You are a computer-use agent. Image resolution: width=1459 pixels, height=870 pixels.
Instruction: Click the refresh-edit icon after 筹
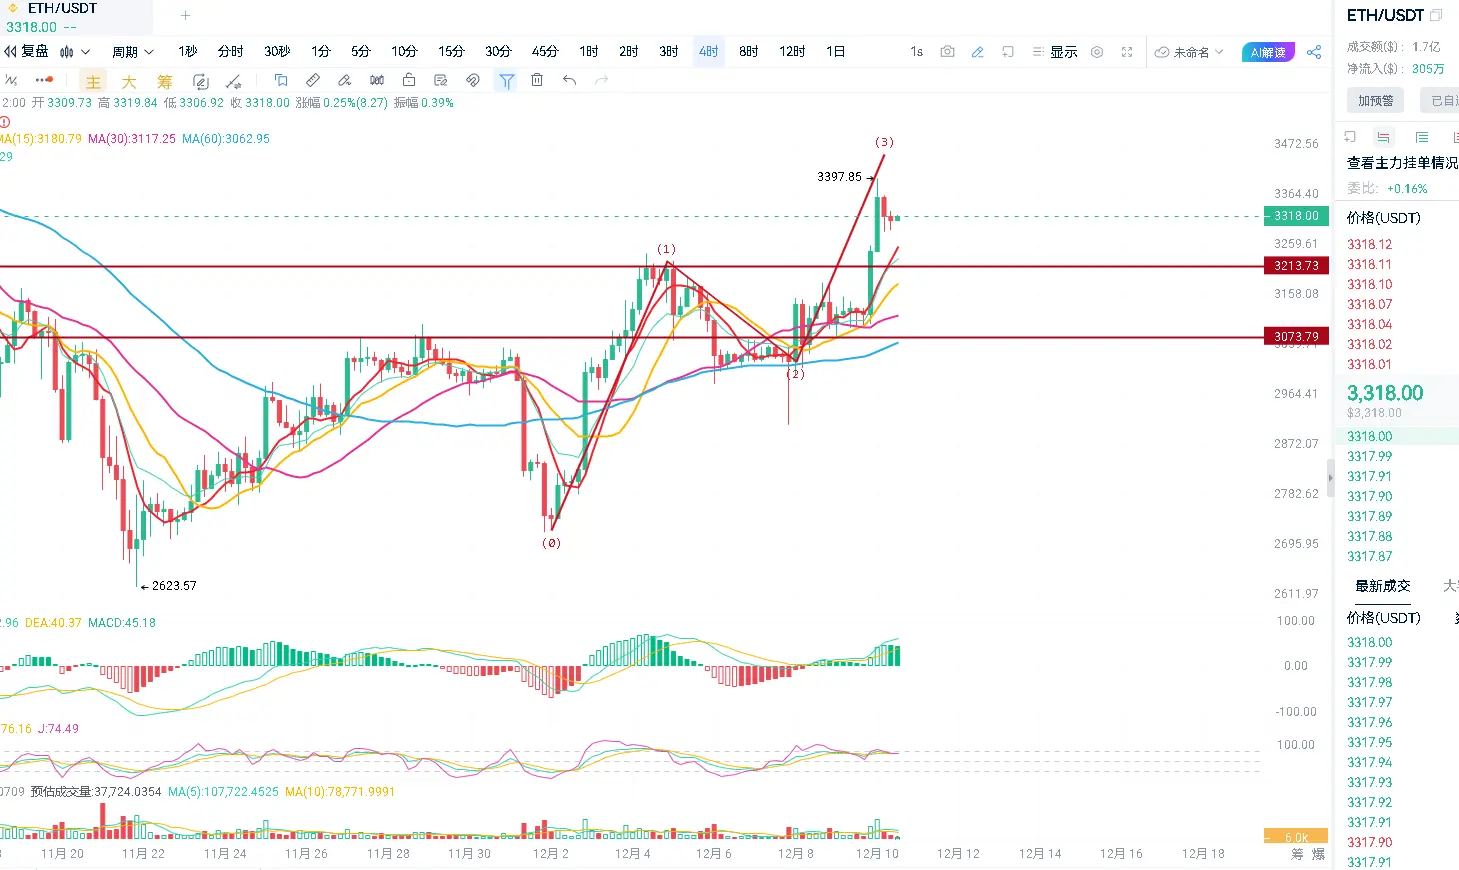(x=201, y=81)
